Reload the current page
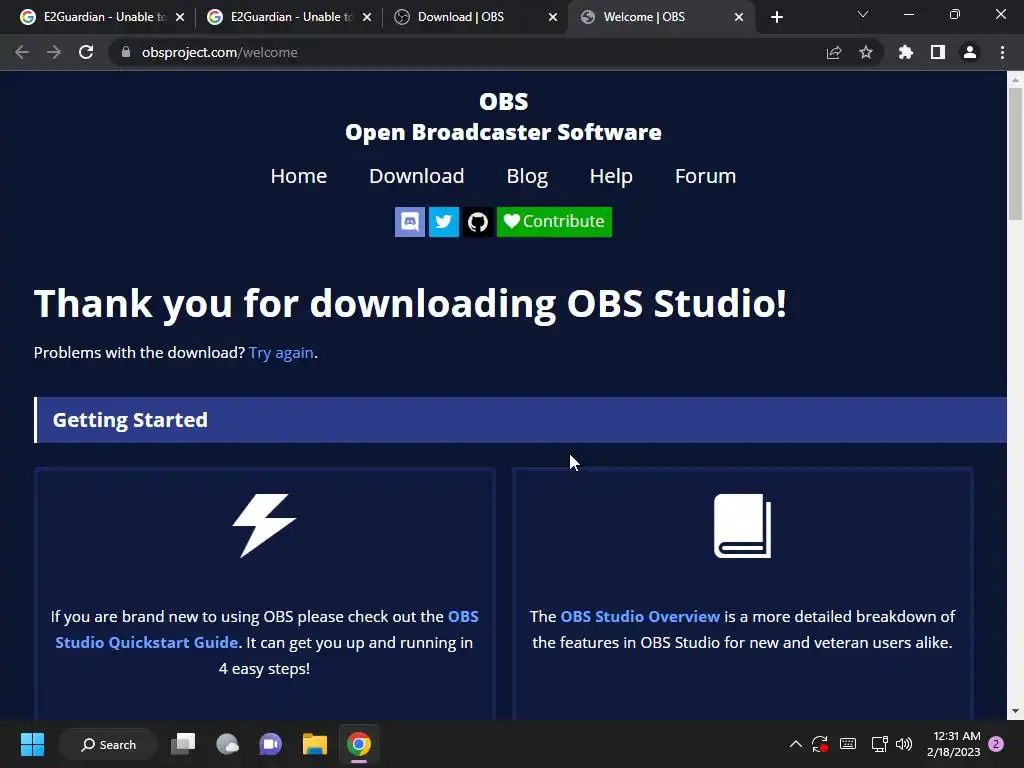Screen dimensions: 1024x768 tap(86, 52)
